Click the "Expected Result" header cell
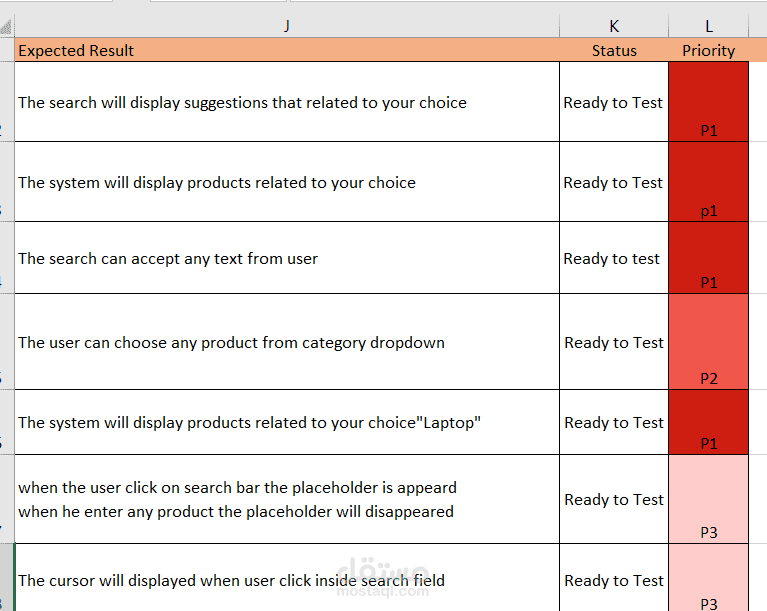 click(x=286, y=50)
